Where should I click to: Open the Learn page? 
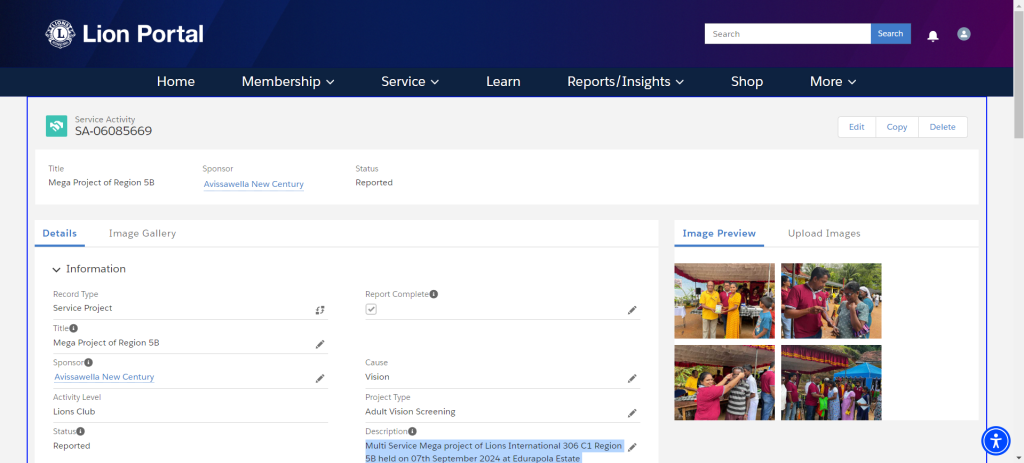503,82
